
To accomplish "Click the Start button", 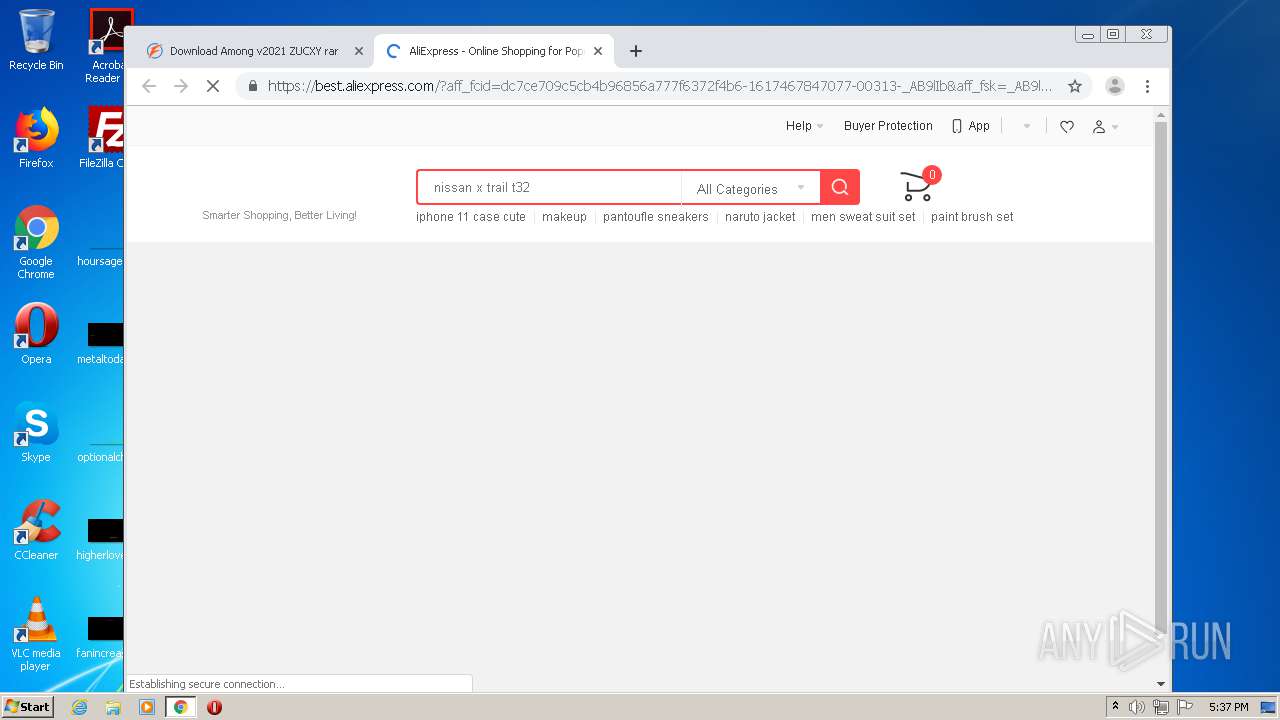I will [28, 707].
